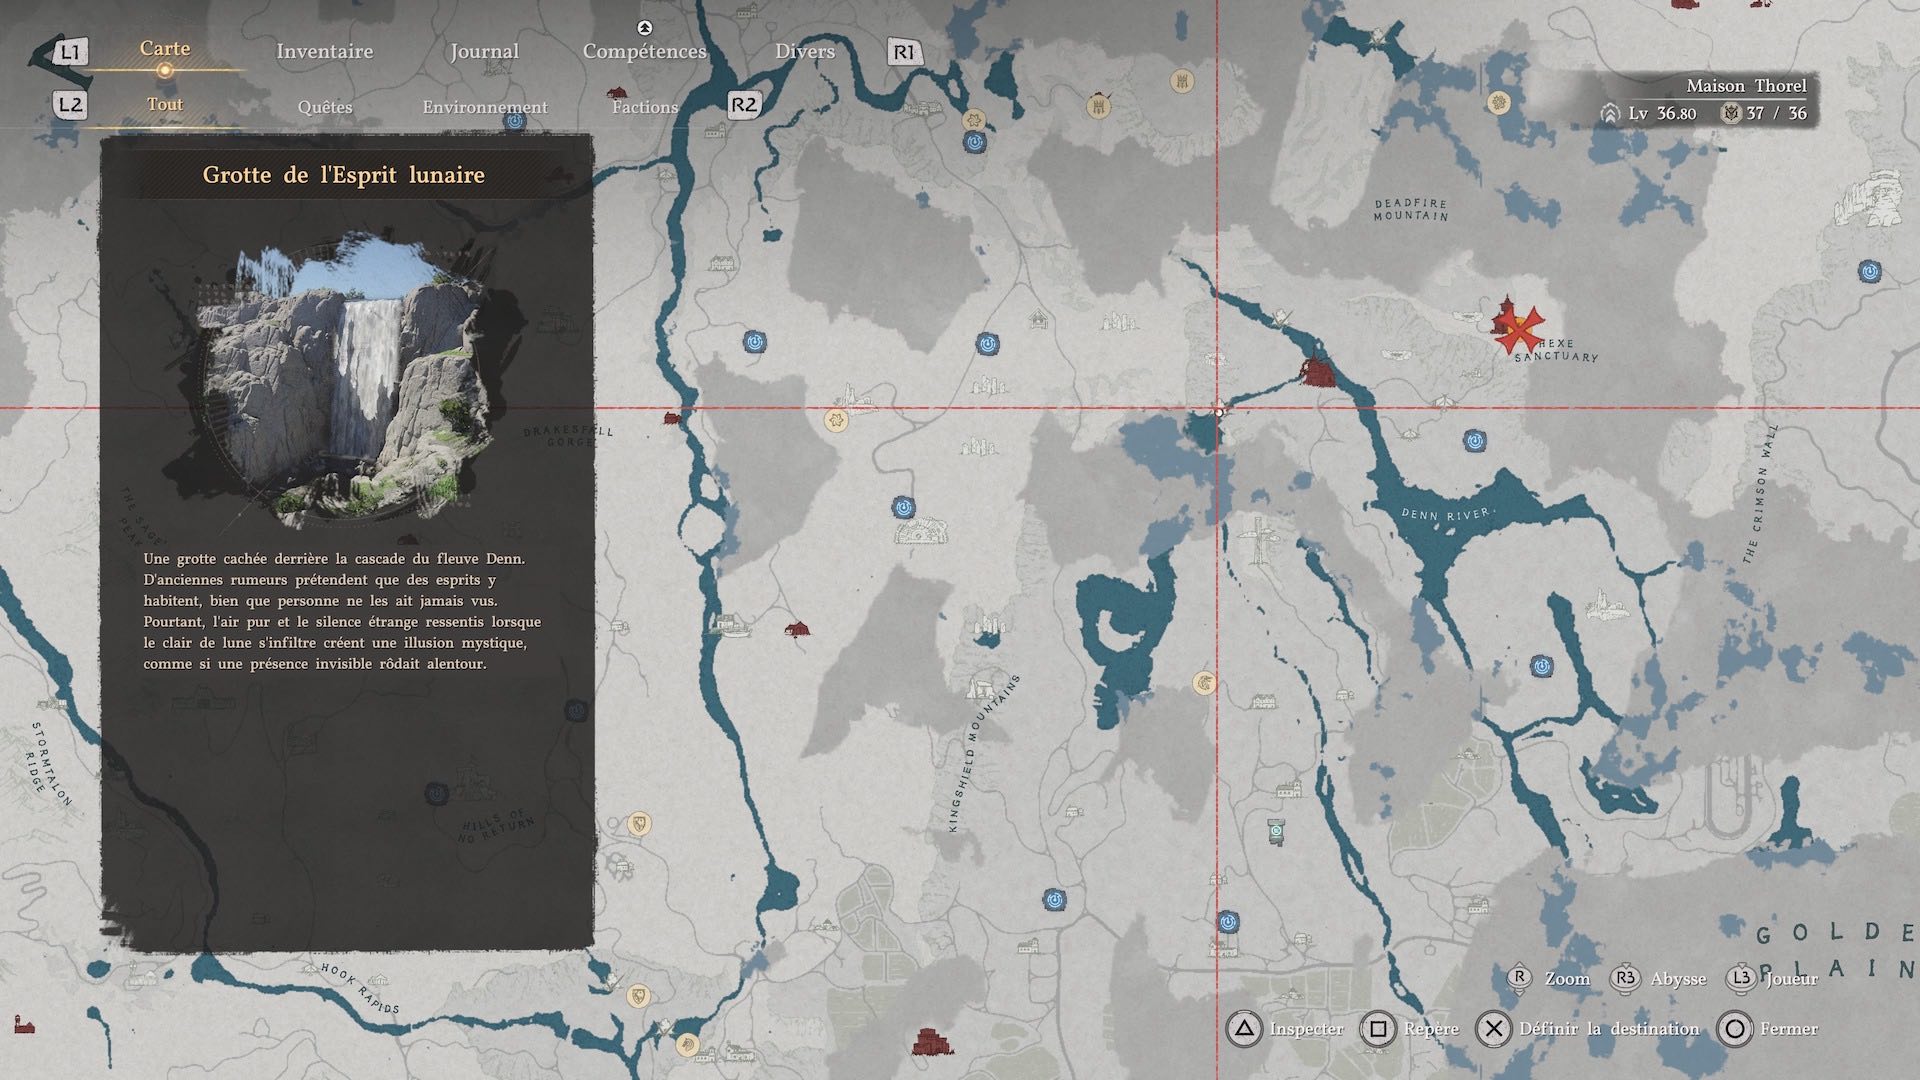Click the square Repère marker prompt
This screenshot has height=1080, width=1920.
[1410, 1029]
